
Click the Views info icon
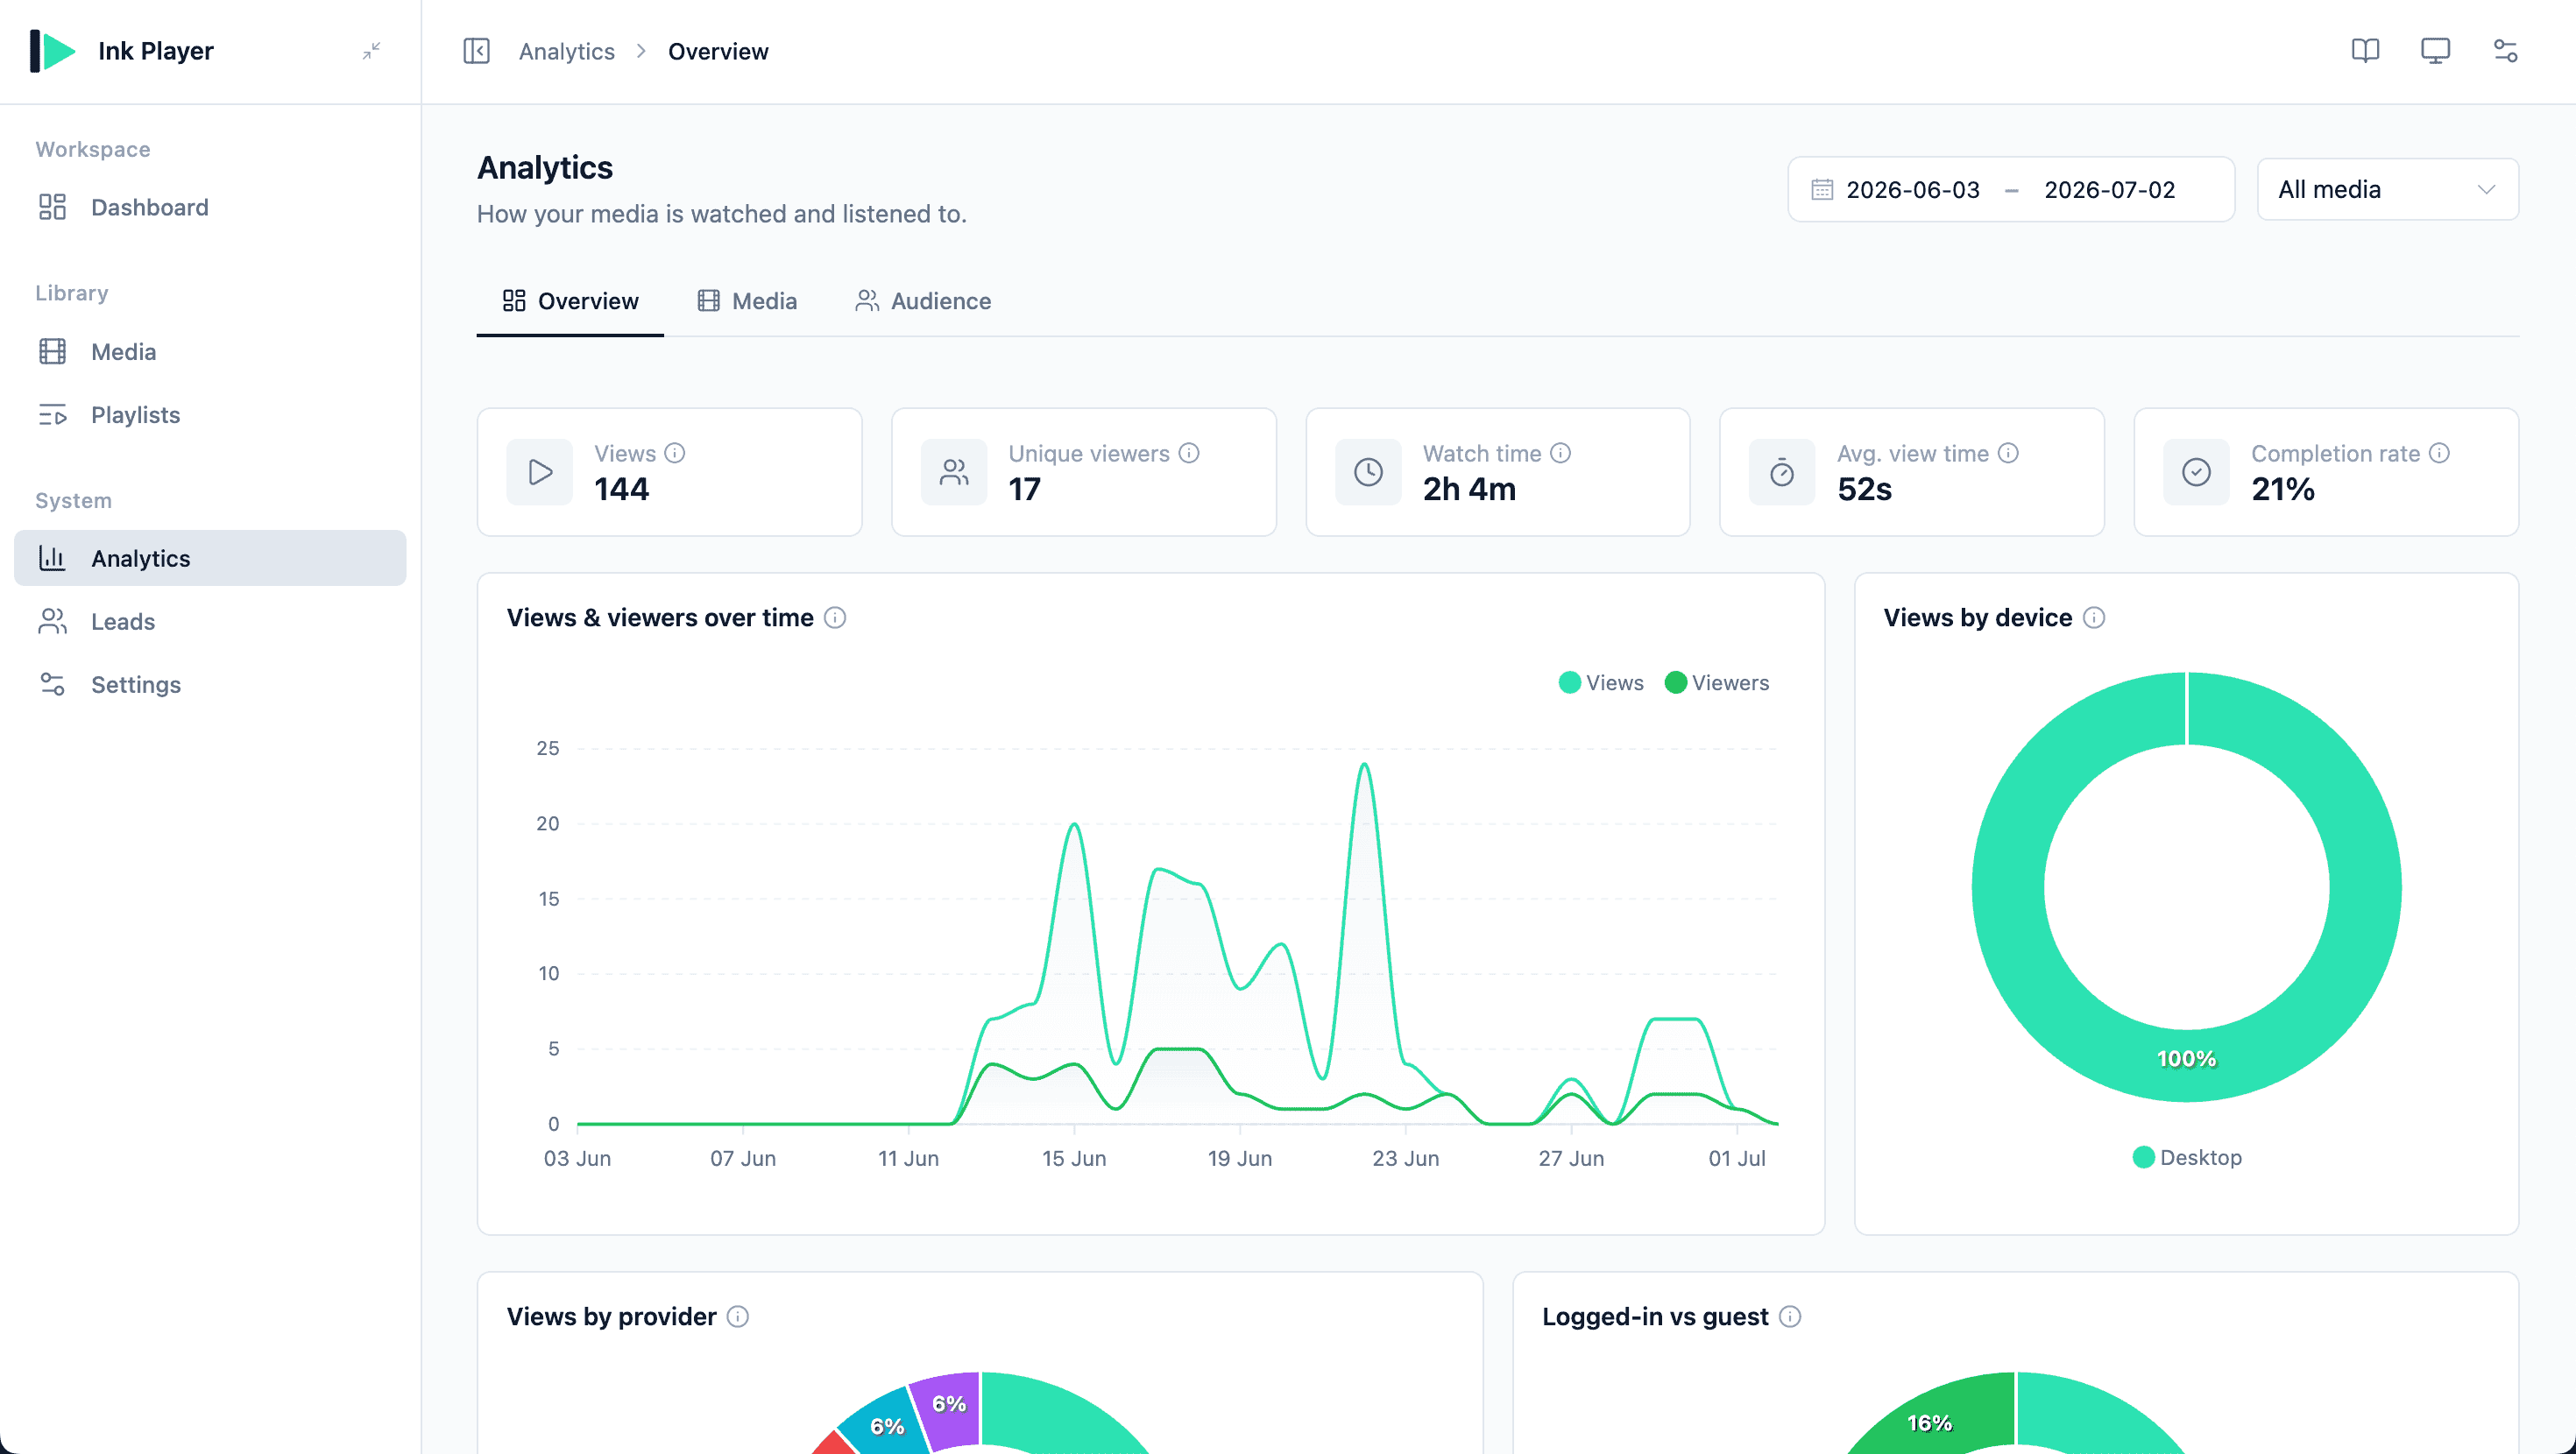click(675, 453)
